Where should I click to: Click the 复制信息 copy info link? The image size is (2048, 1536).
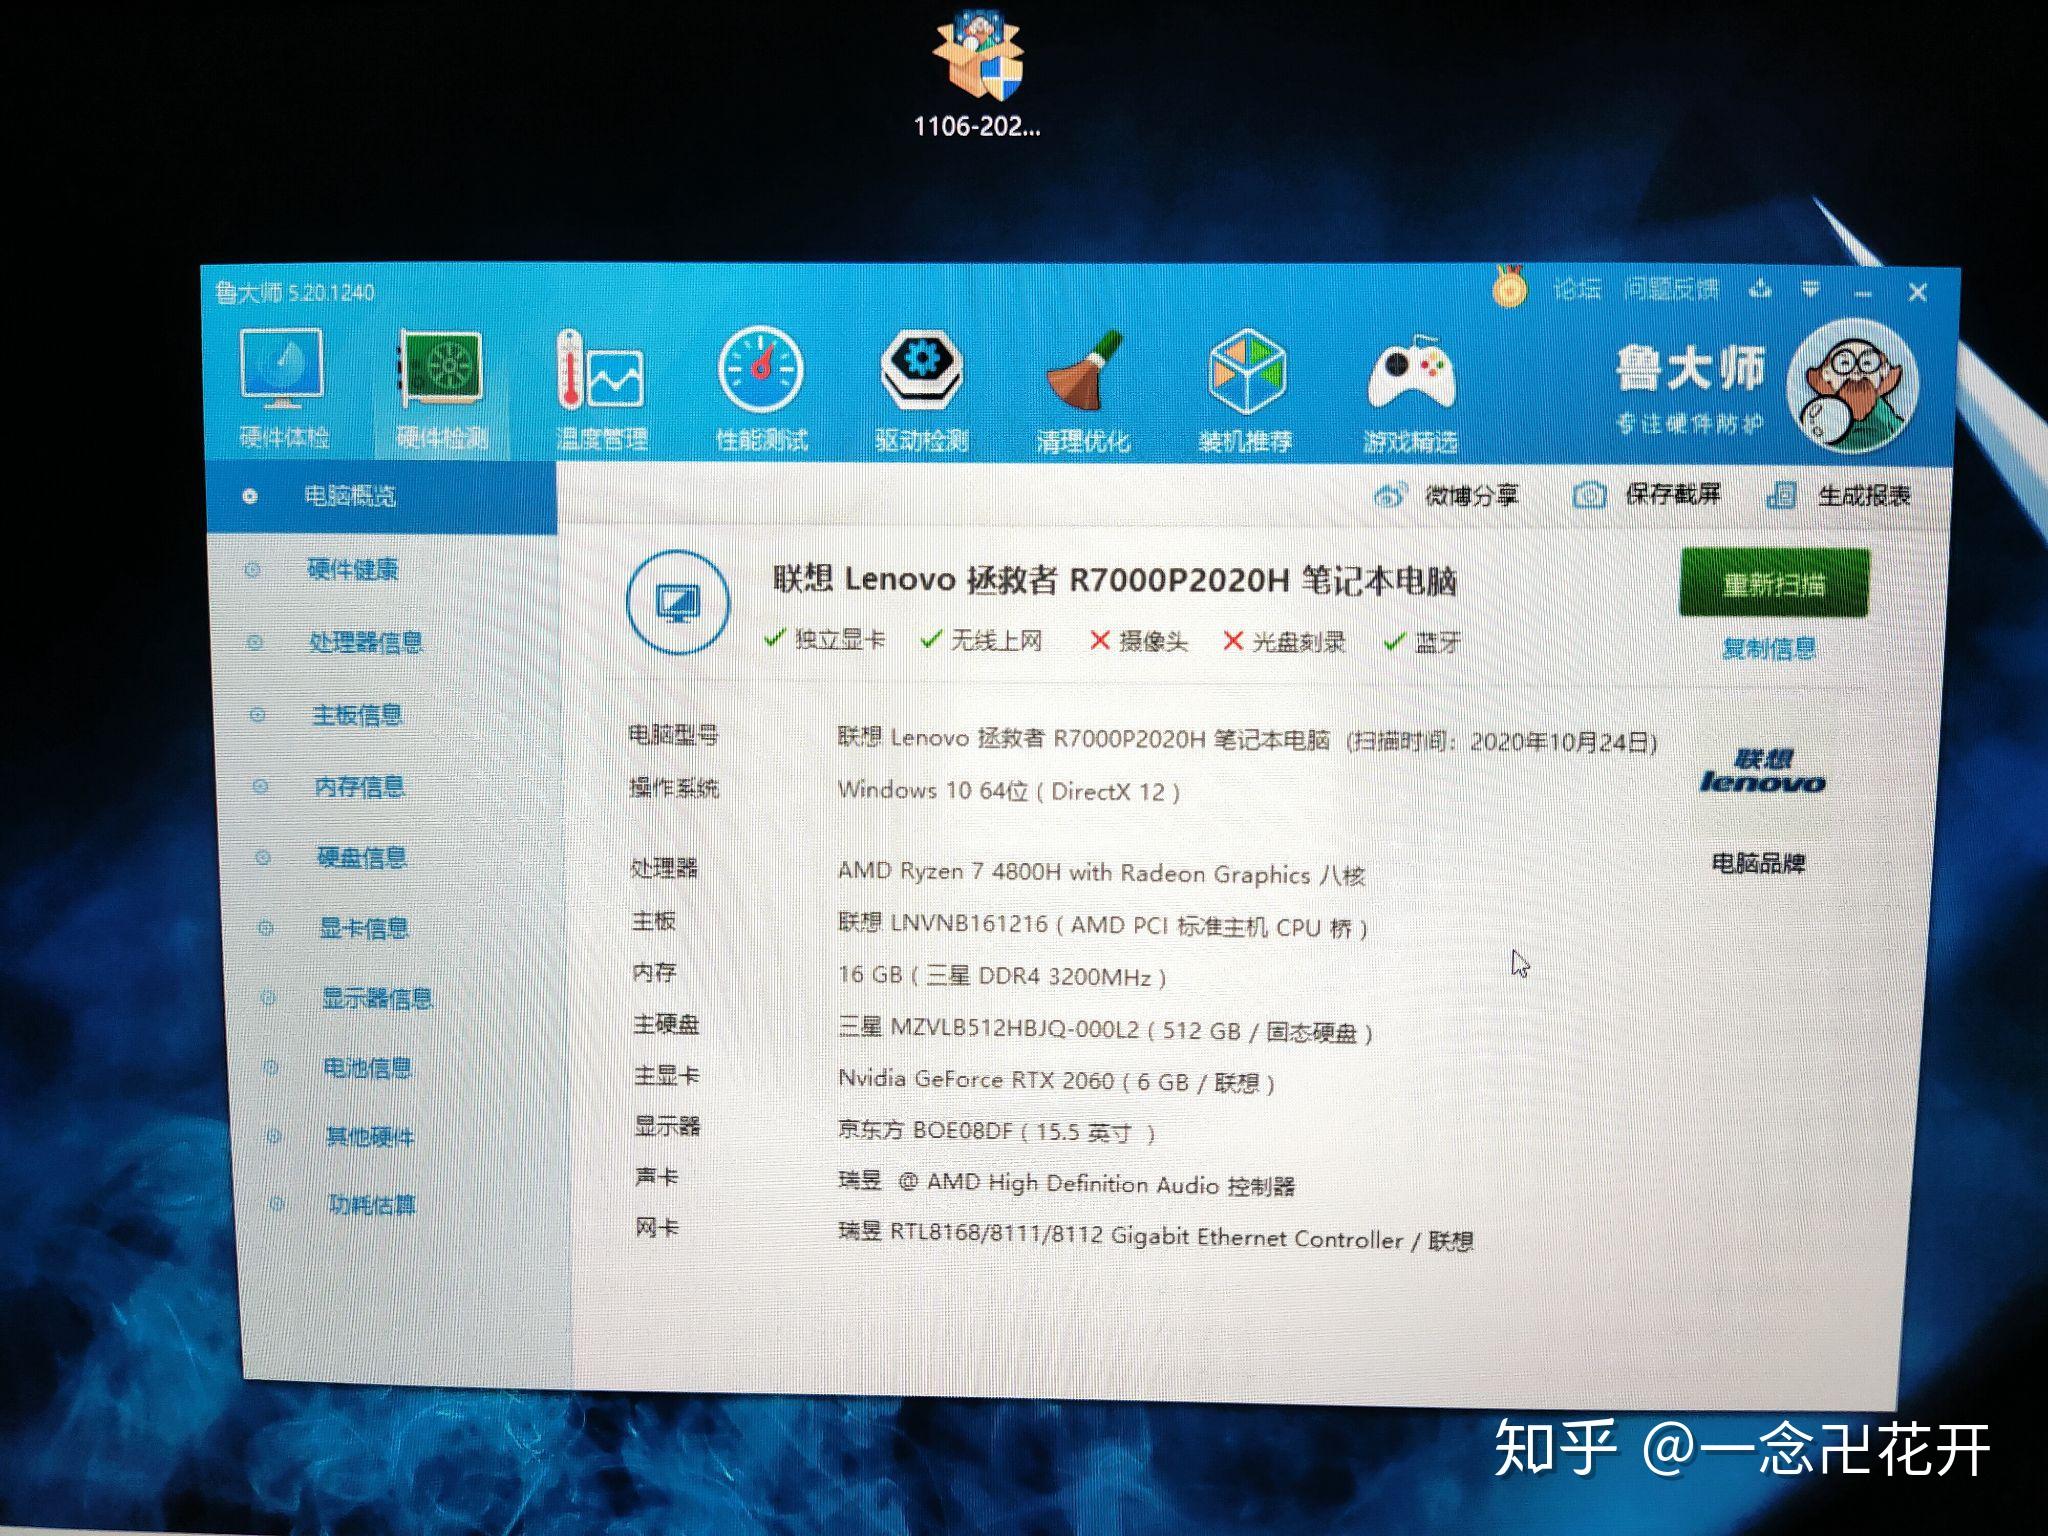1769,649
